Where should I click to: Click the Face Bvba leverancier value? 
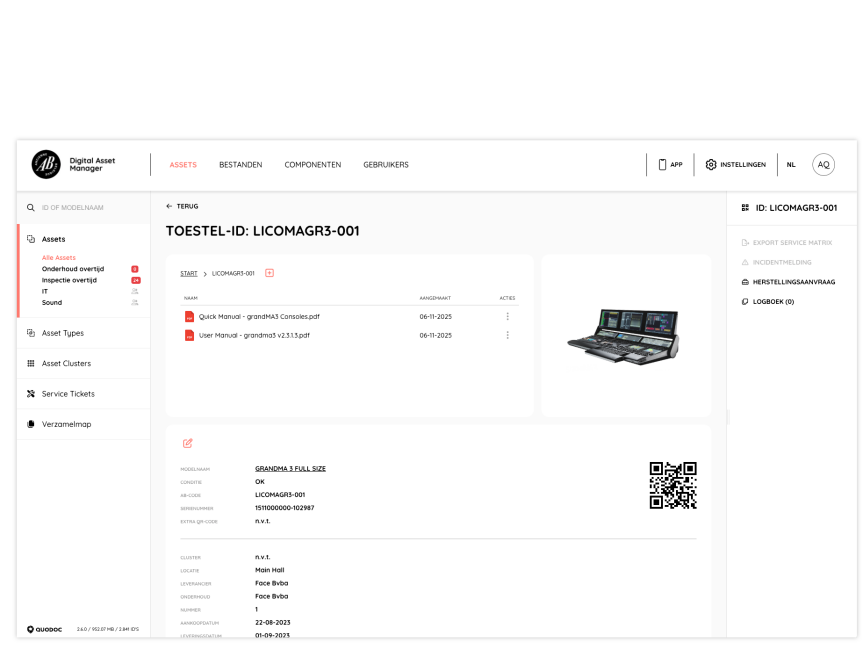click(271, 583)
